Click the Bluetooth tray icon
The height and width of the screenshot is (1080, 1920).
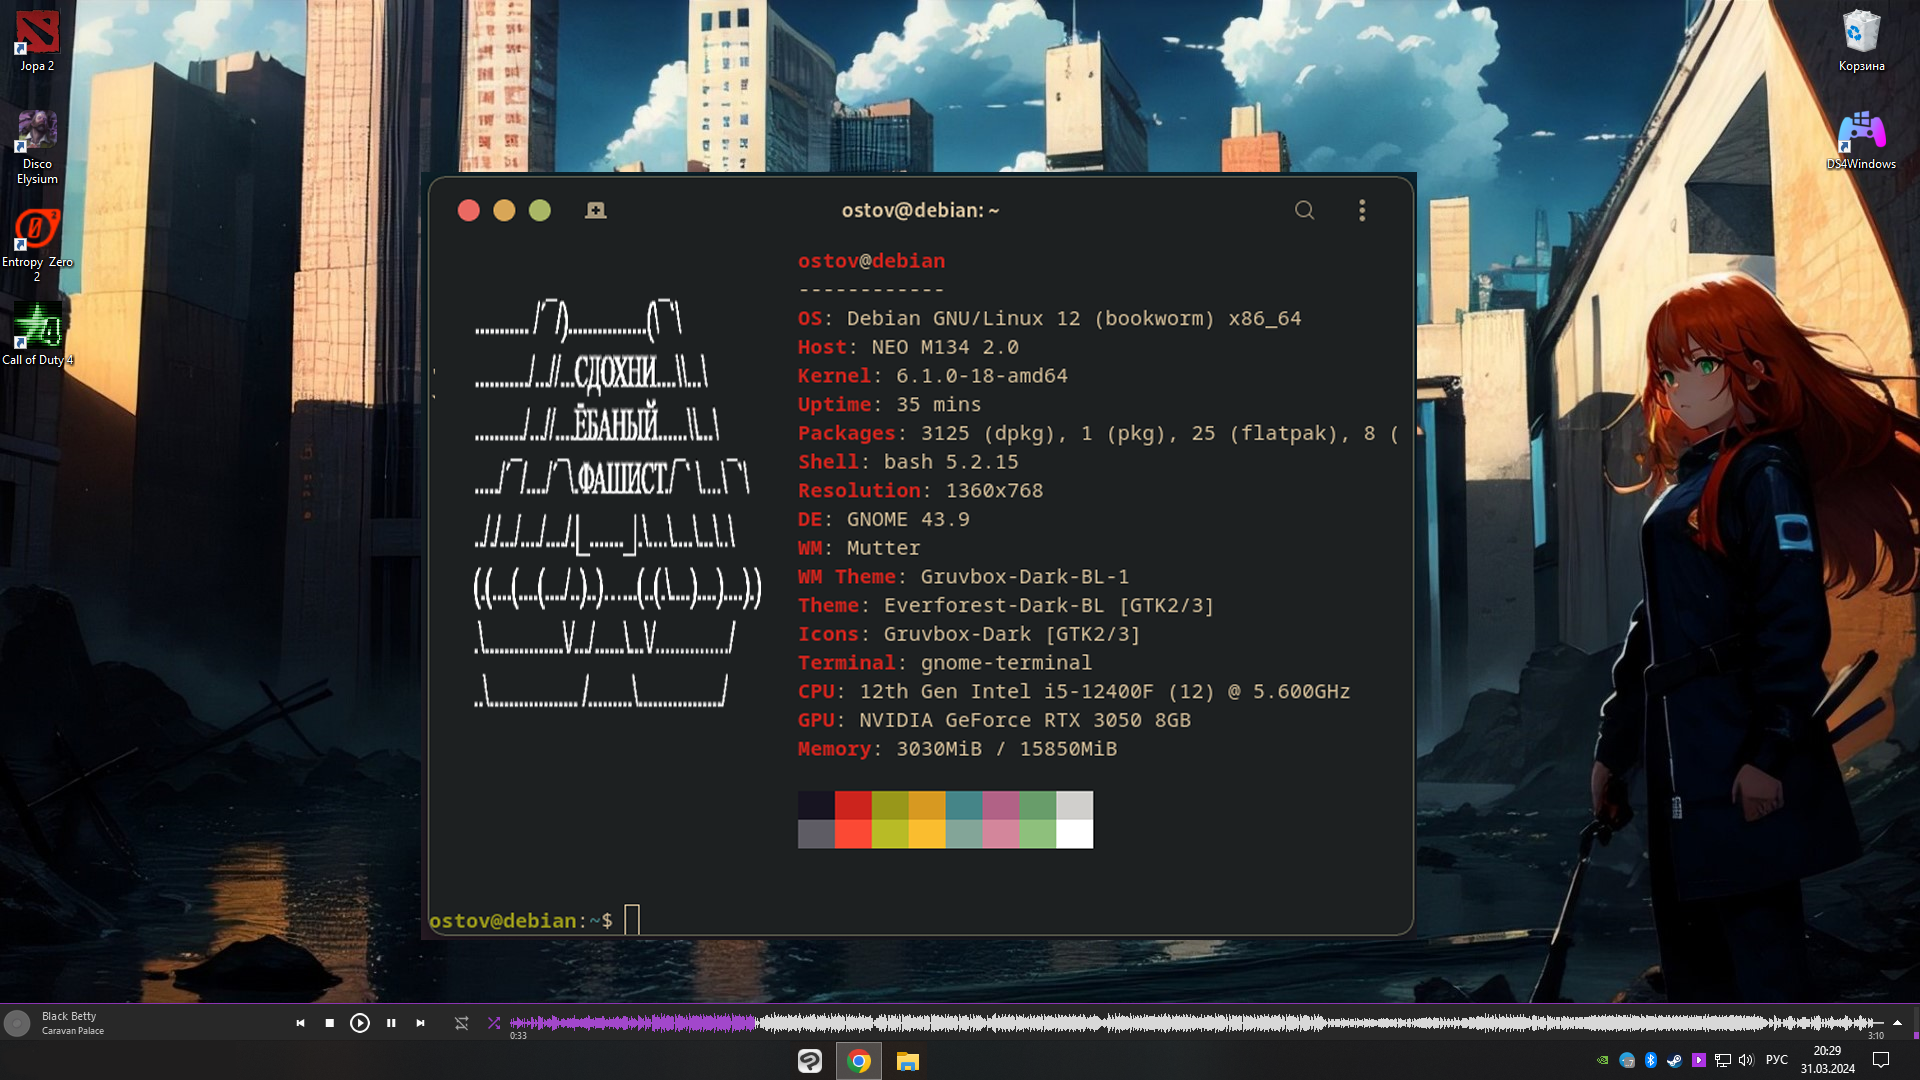click(1651, 1060)
